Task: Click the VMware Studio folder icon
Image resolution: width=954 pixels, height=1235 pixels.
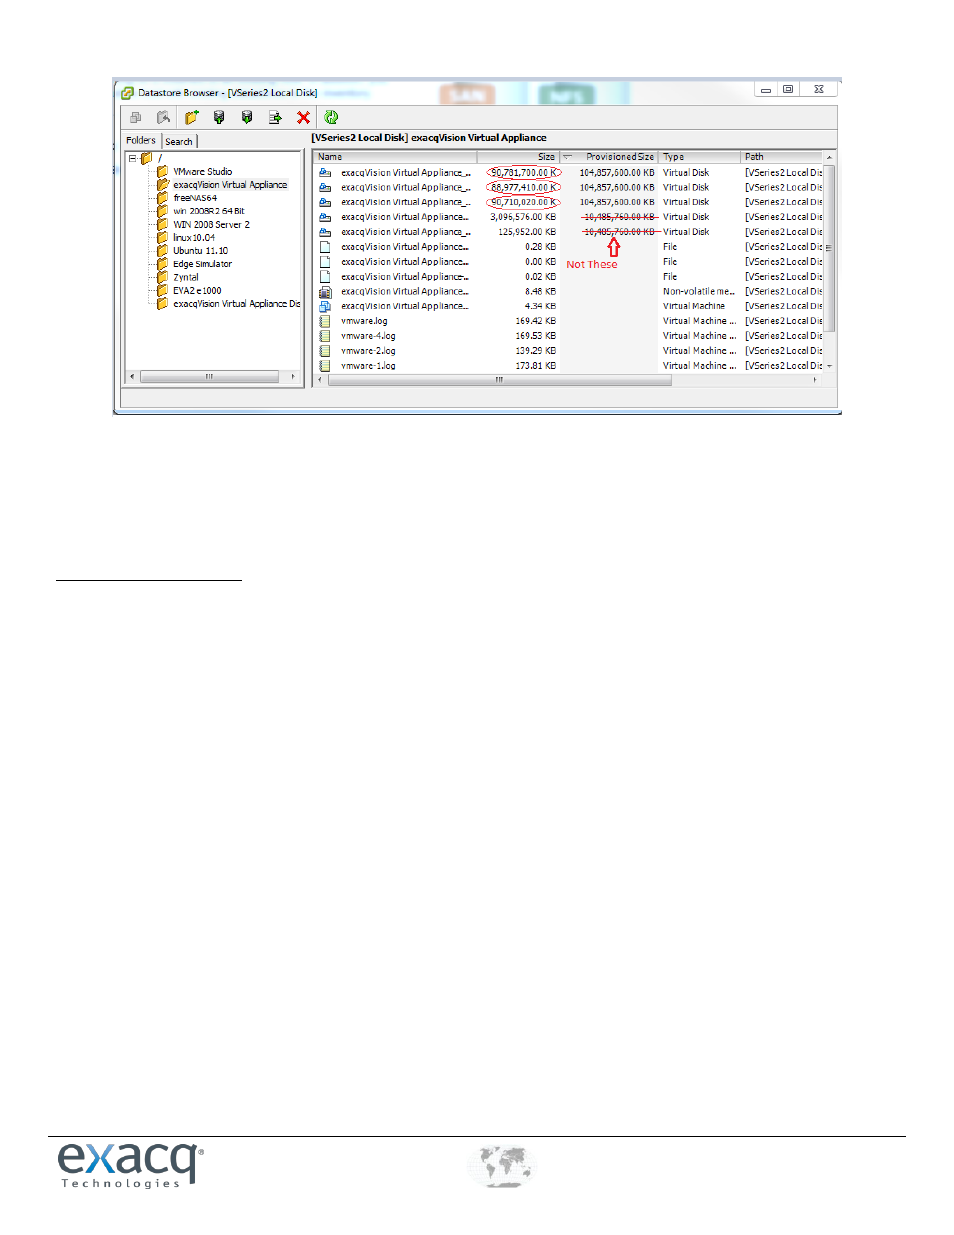Action: pyautogui.click(x=162, y=171)
